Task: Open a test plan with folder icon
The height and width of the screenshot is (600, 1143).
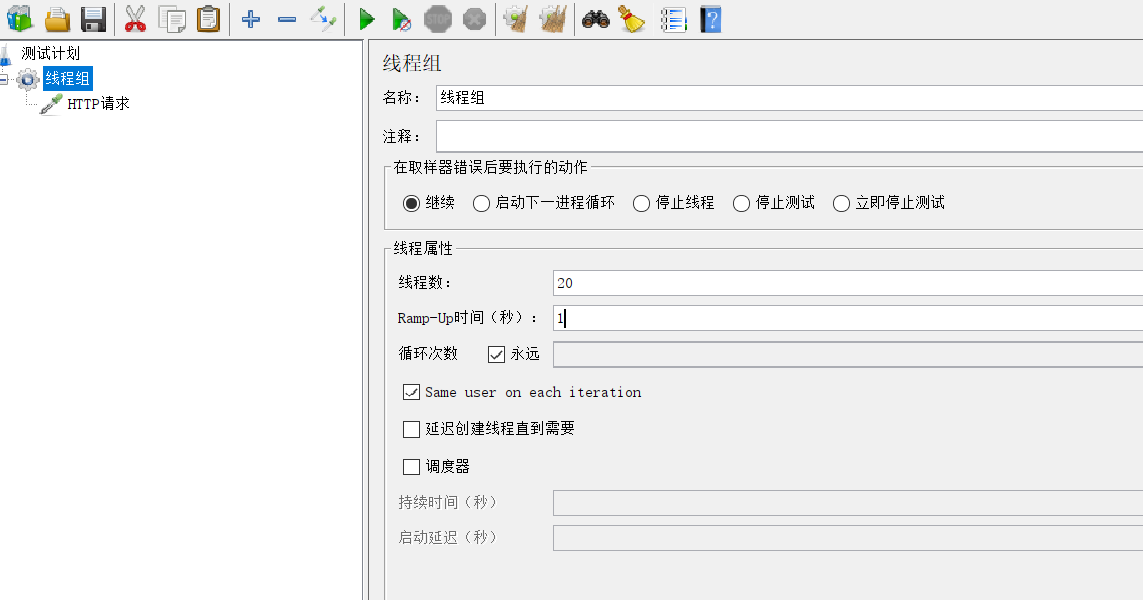Action: (x=57, y=19)
